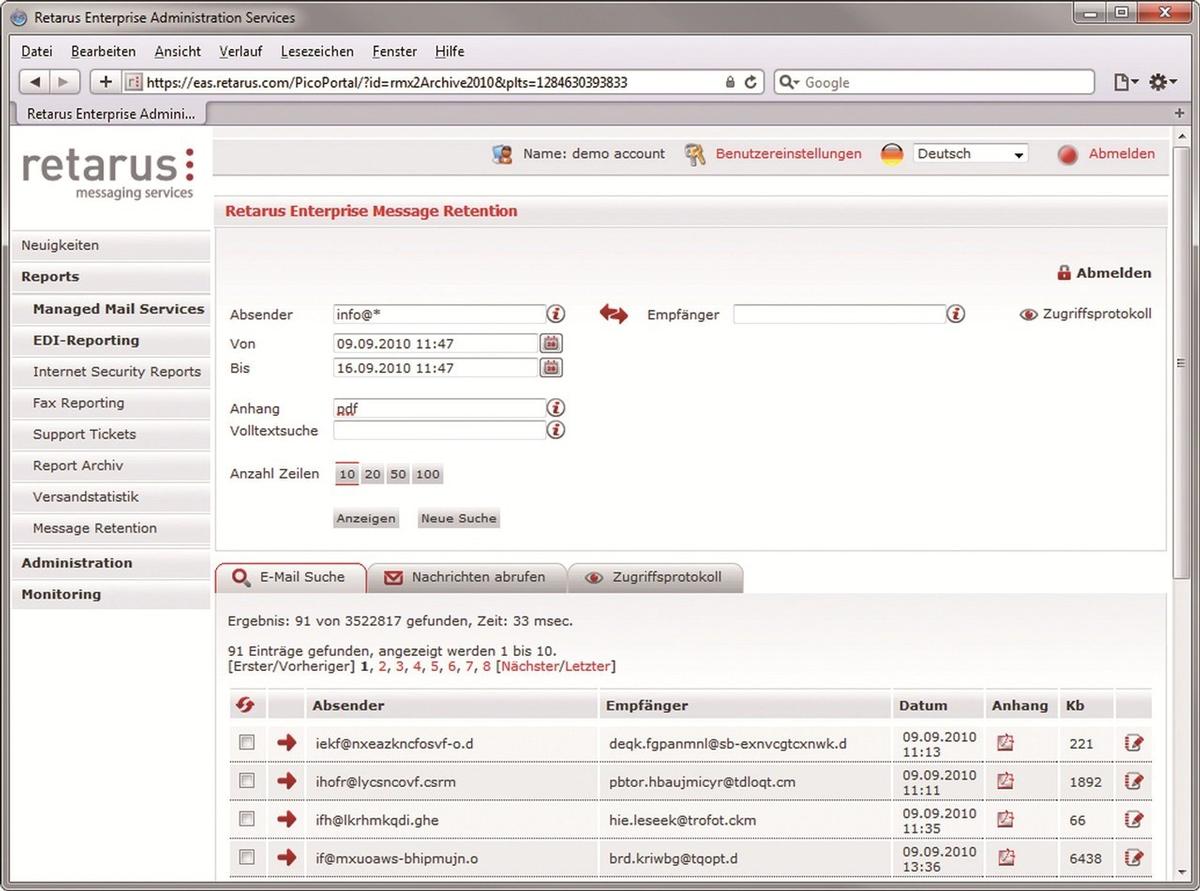Click the refresh icon in results table header
1200x891 pixels.
point(245,705)
